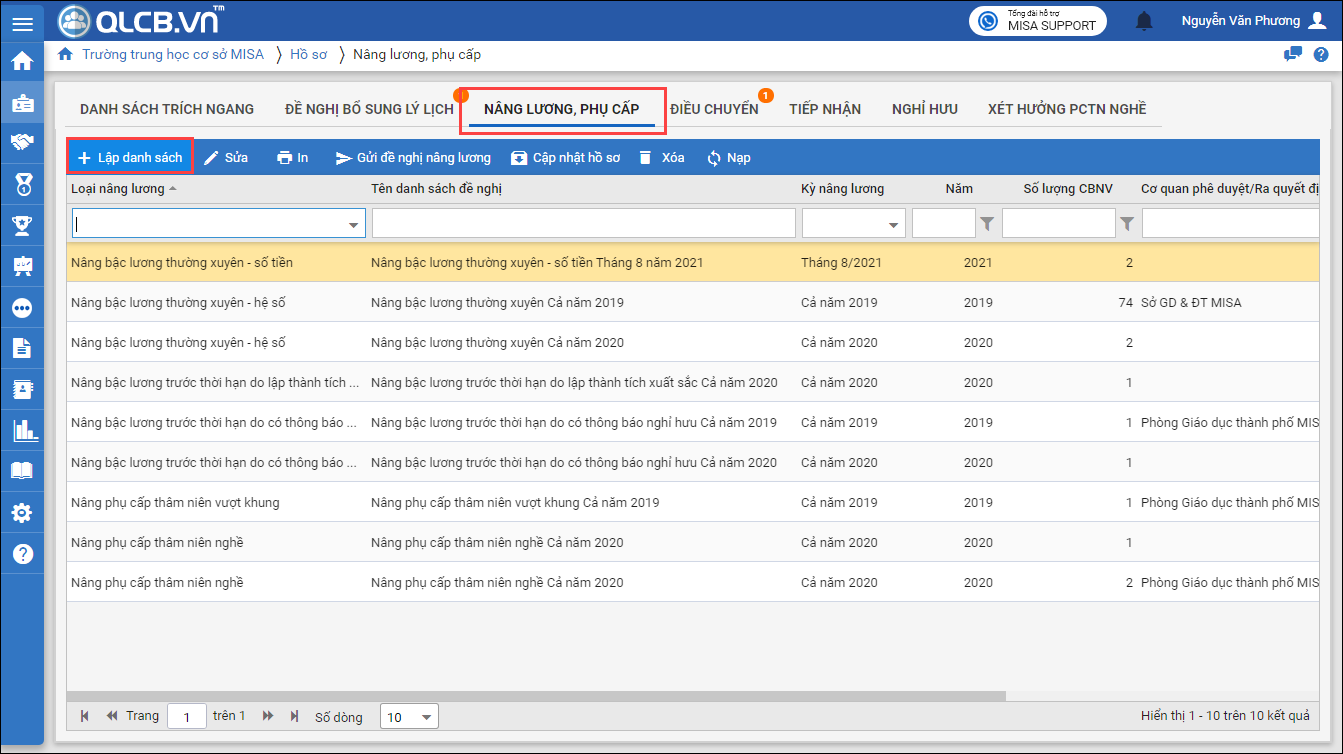Click the medal icon in sidebar
Screen dimensions: 1343x754
(x=21, y=184)
